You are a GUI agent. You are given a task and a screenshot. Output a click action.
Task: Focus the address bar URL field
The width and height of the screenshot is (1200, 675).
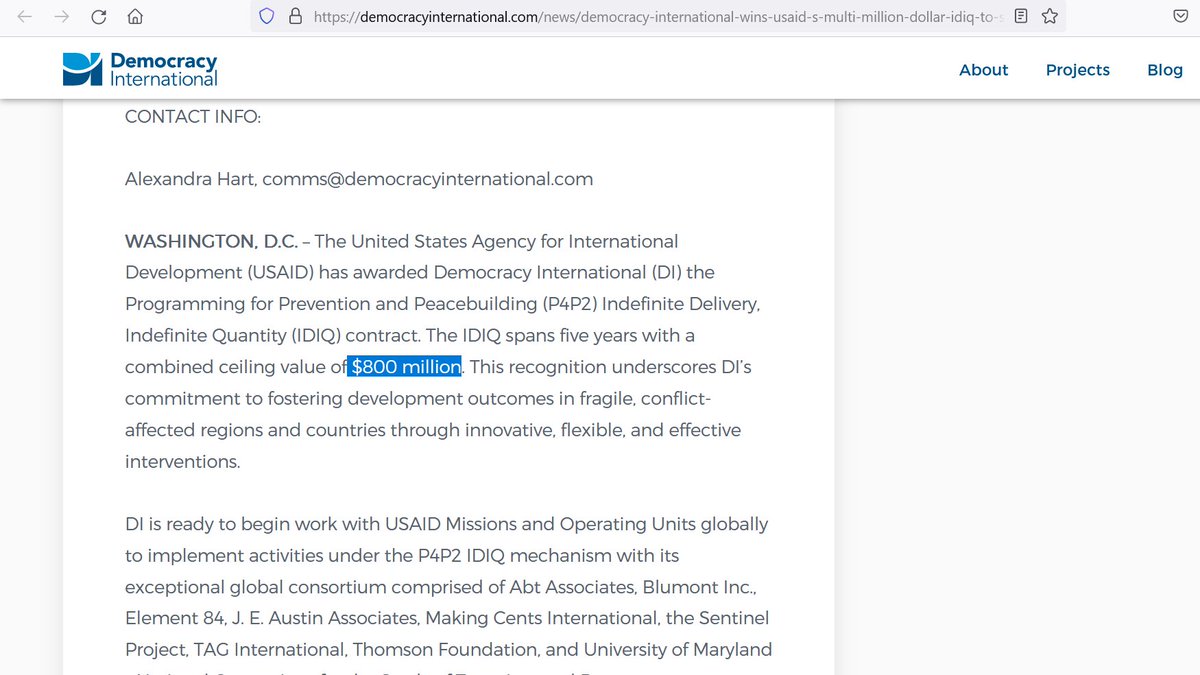[657, 16]
